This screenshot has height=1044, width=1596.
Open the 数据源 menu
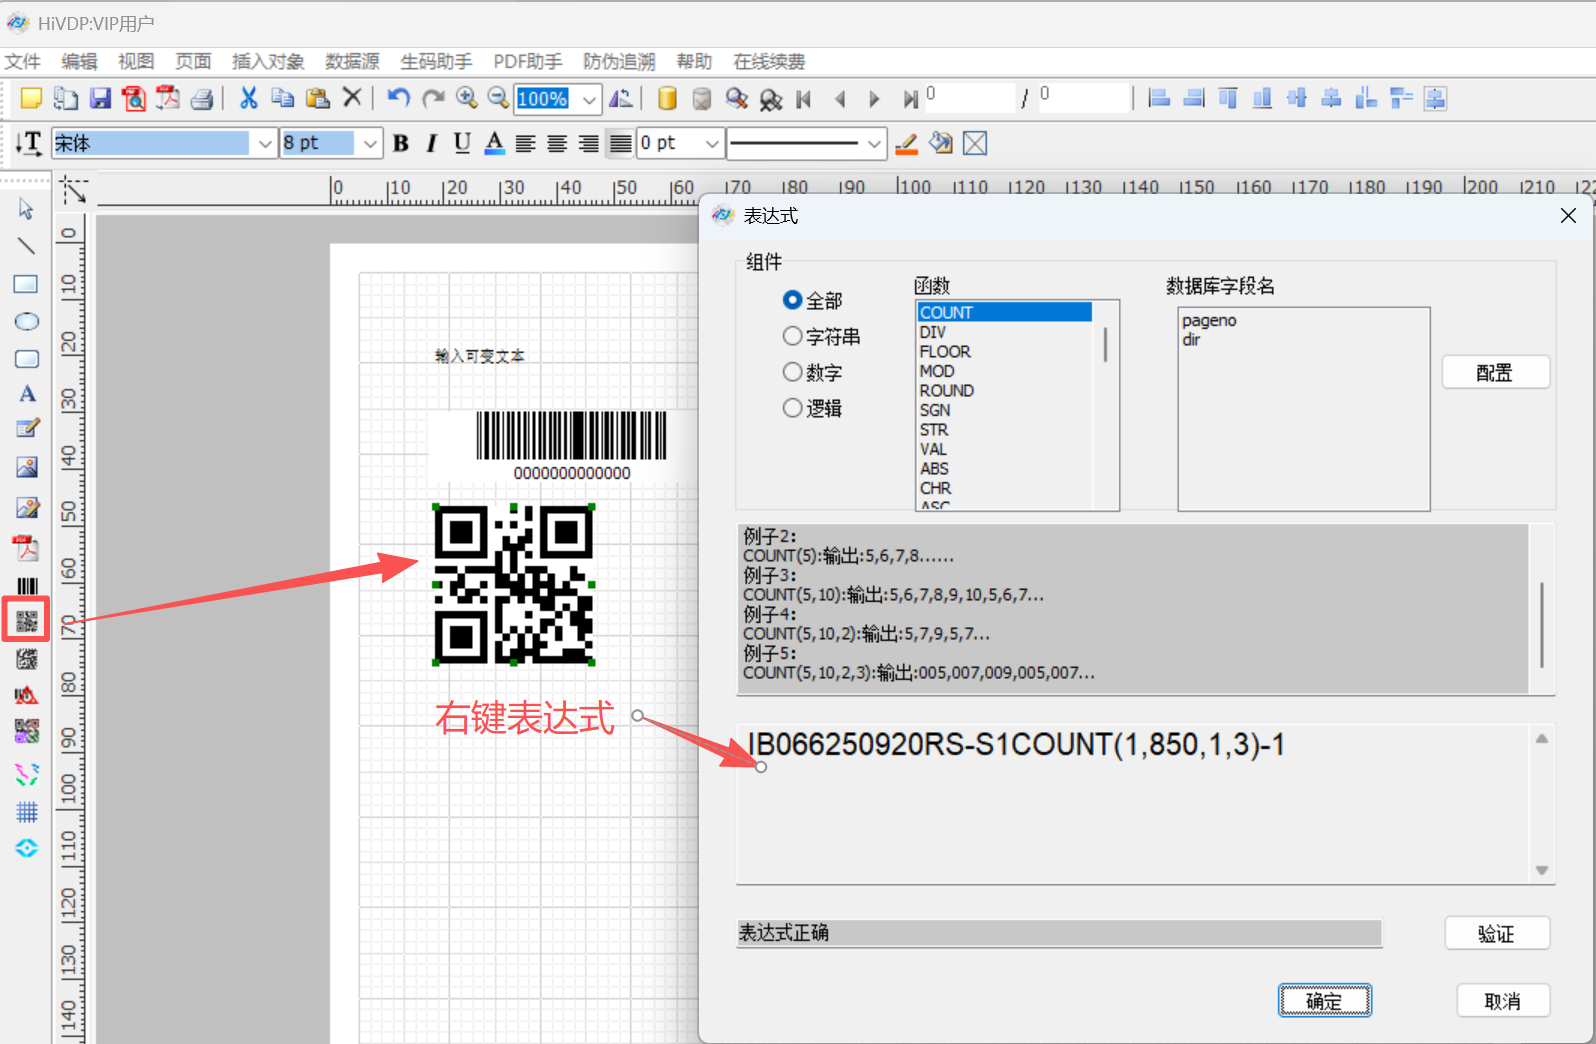click(352, 62)
